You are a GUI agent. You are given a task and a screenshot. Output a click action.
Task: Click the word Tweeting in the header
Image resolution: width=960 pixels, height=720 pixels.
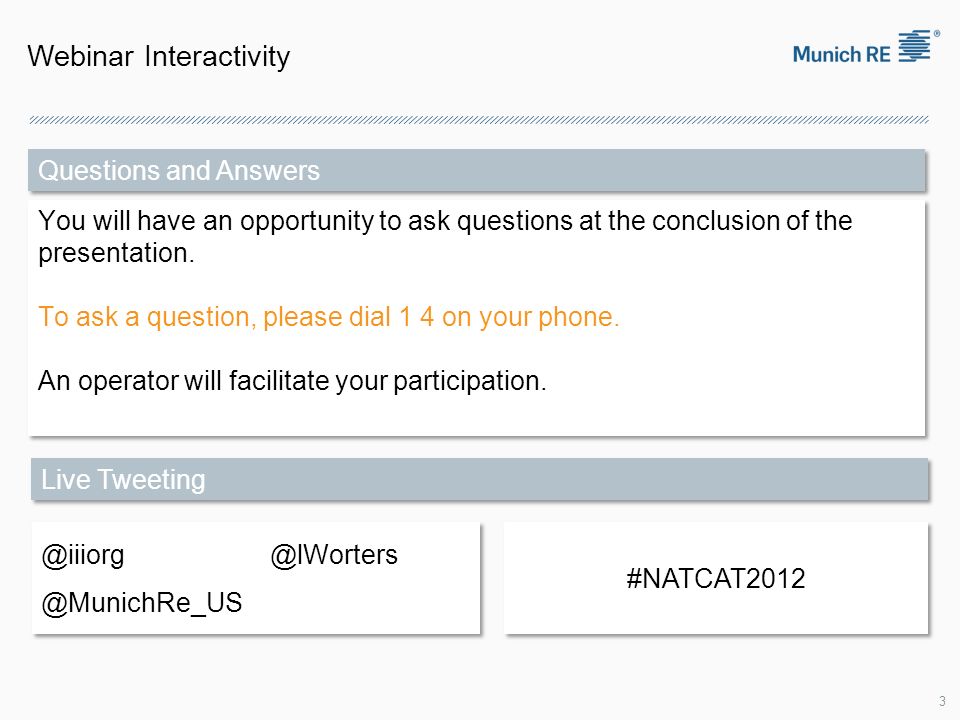point(152,480)
